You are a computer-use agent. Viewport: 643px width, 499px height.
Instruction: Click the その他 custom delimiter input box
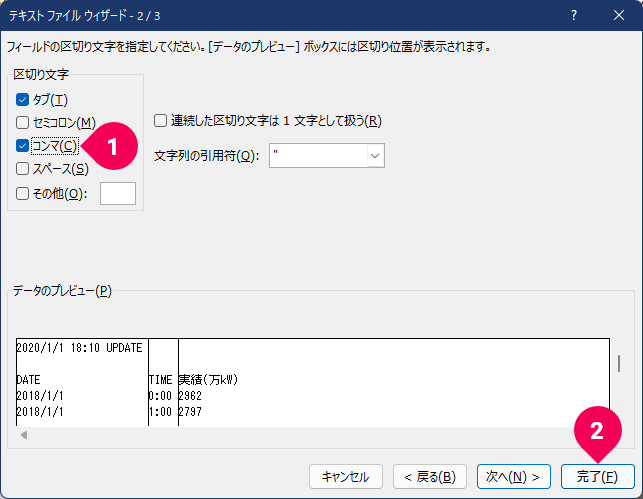point(118,194)
